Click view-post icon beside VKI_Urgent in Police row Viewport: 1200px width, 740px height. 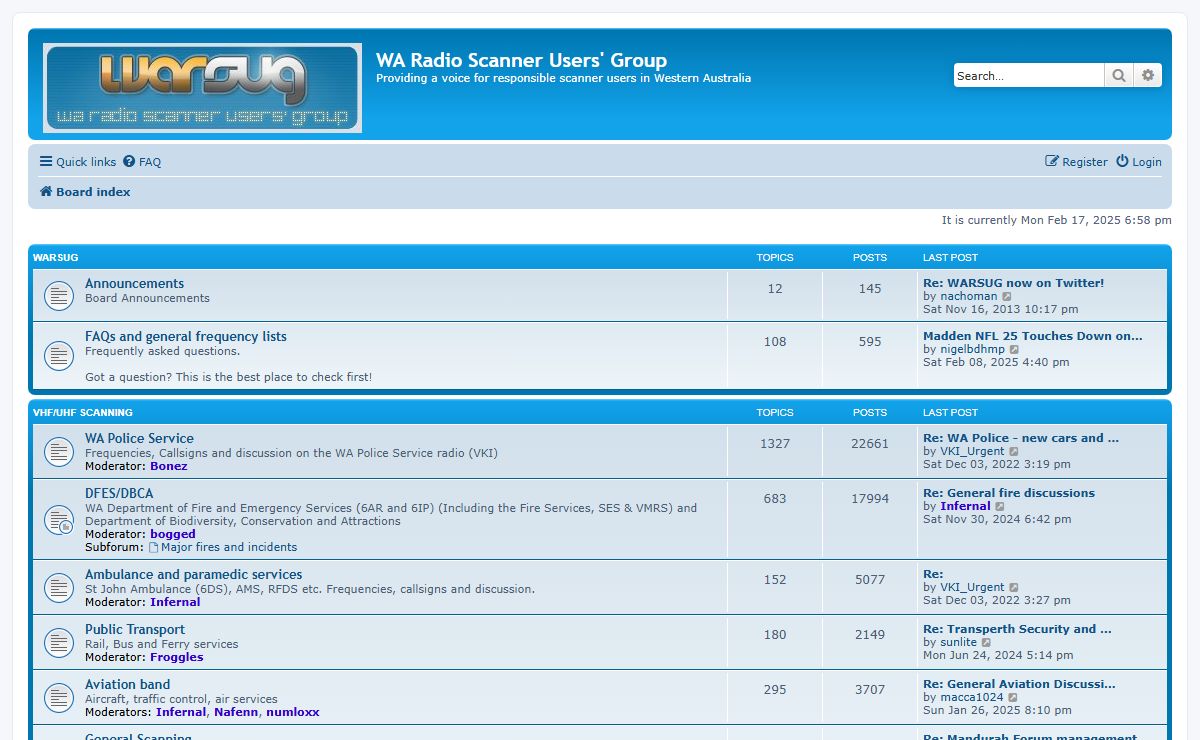tap(1014, 452)
